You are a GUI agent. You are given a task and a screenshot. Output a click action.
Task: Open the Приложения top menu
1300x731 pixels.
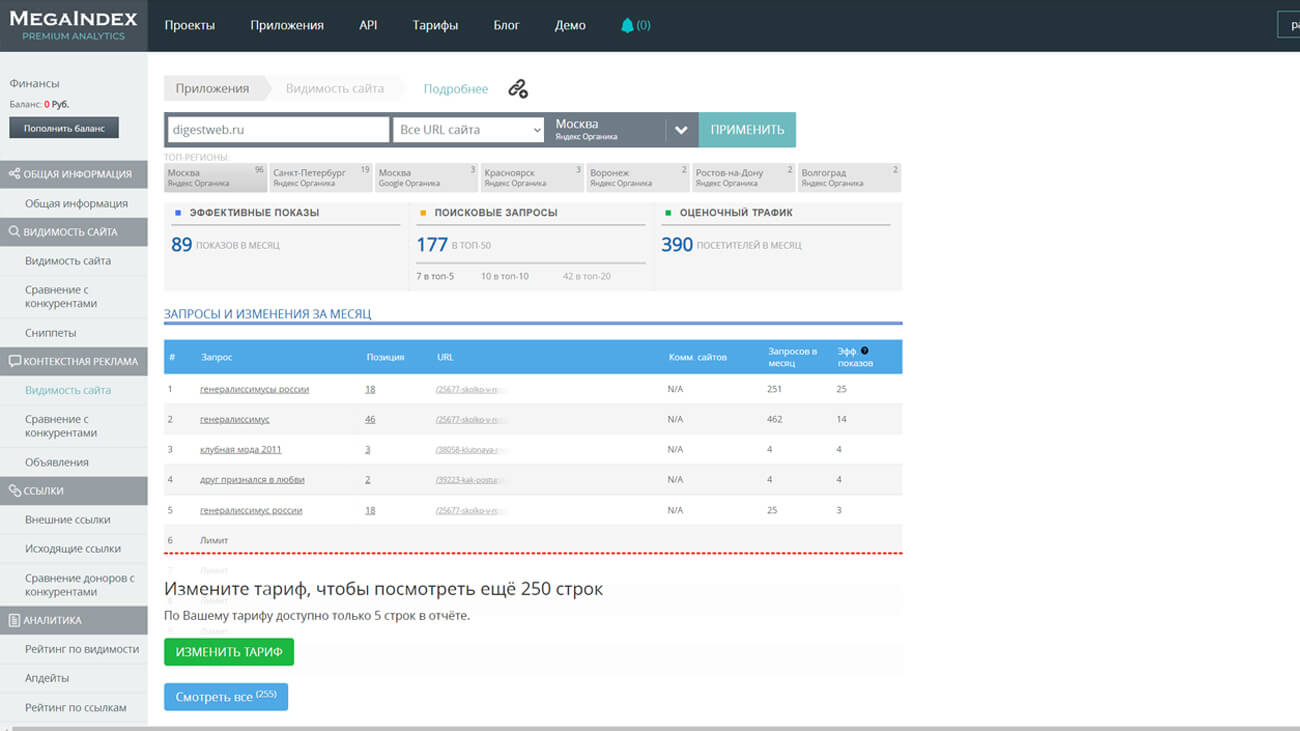(287, 25)
